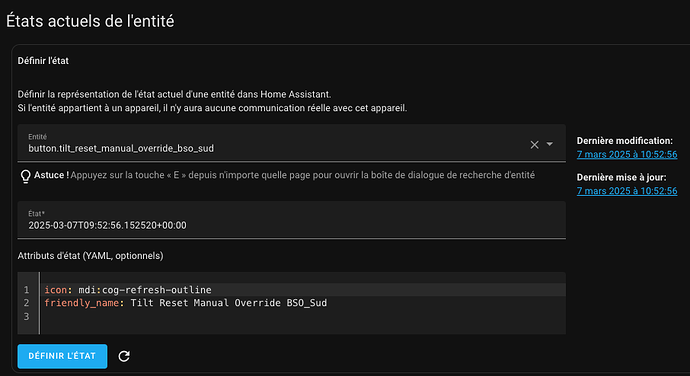Click the États actuels de l'entité title

(x=90, y=21)
